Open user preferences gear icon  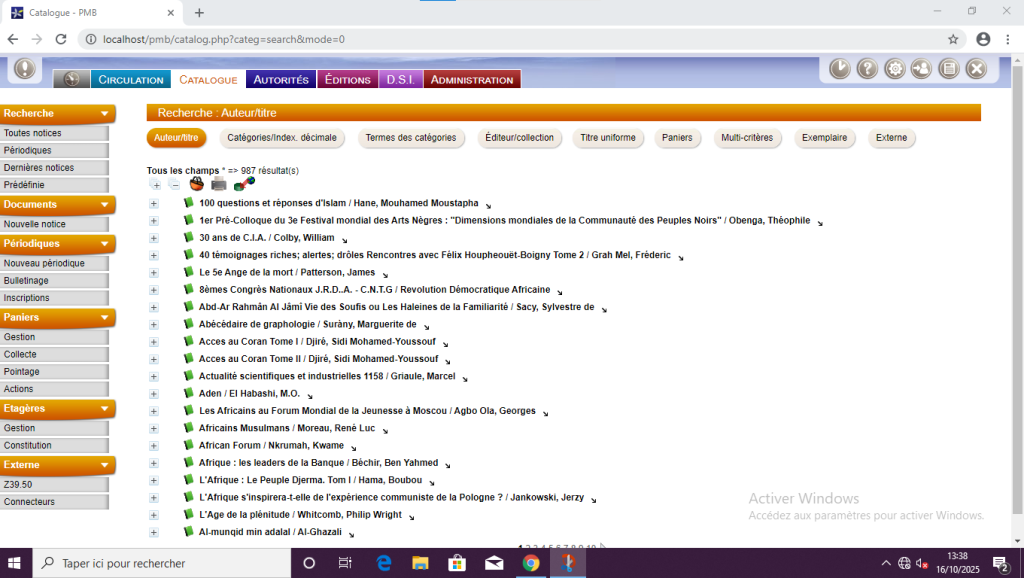point(894,69)
